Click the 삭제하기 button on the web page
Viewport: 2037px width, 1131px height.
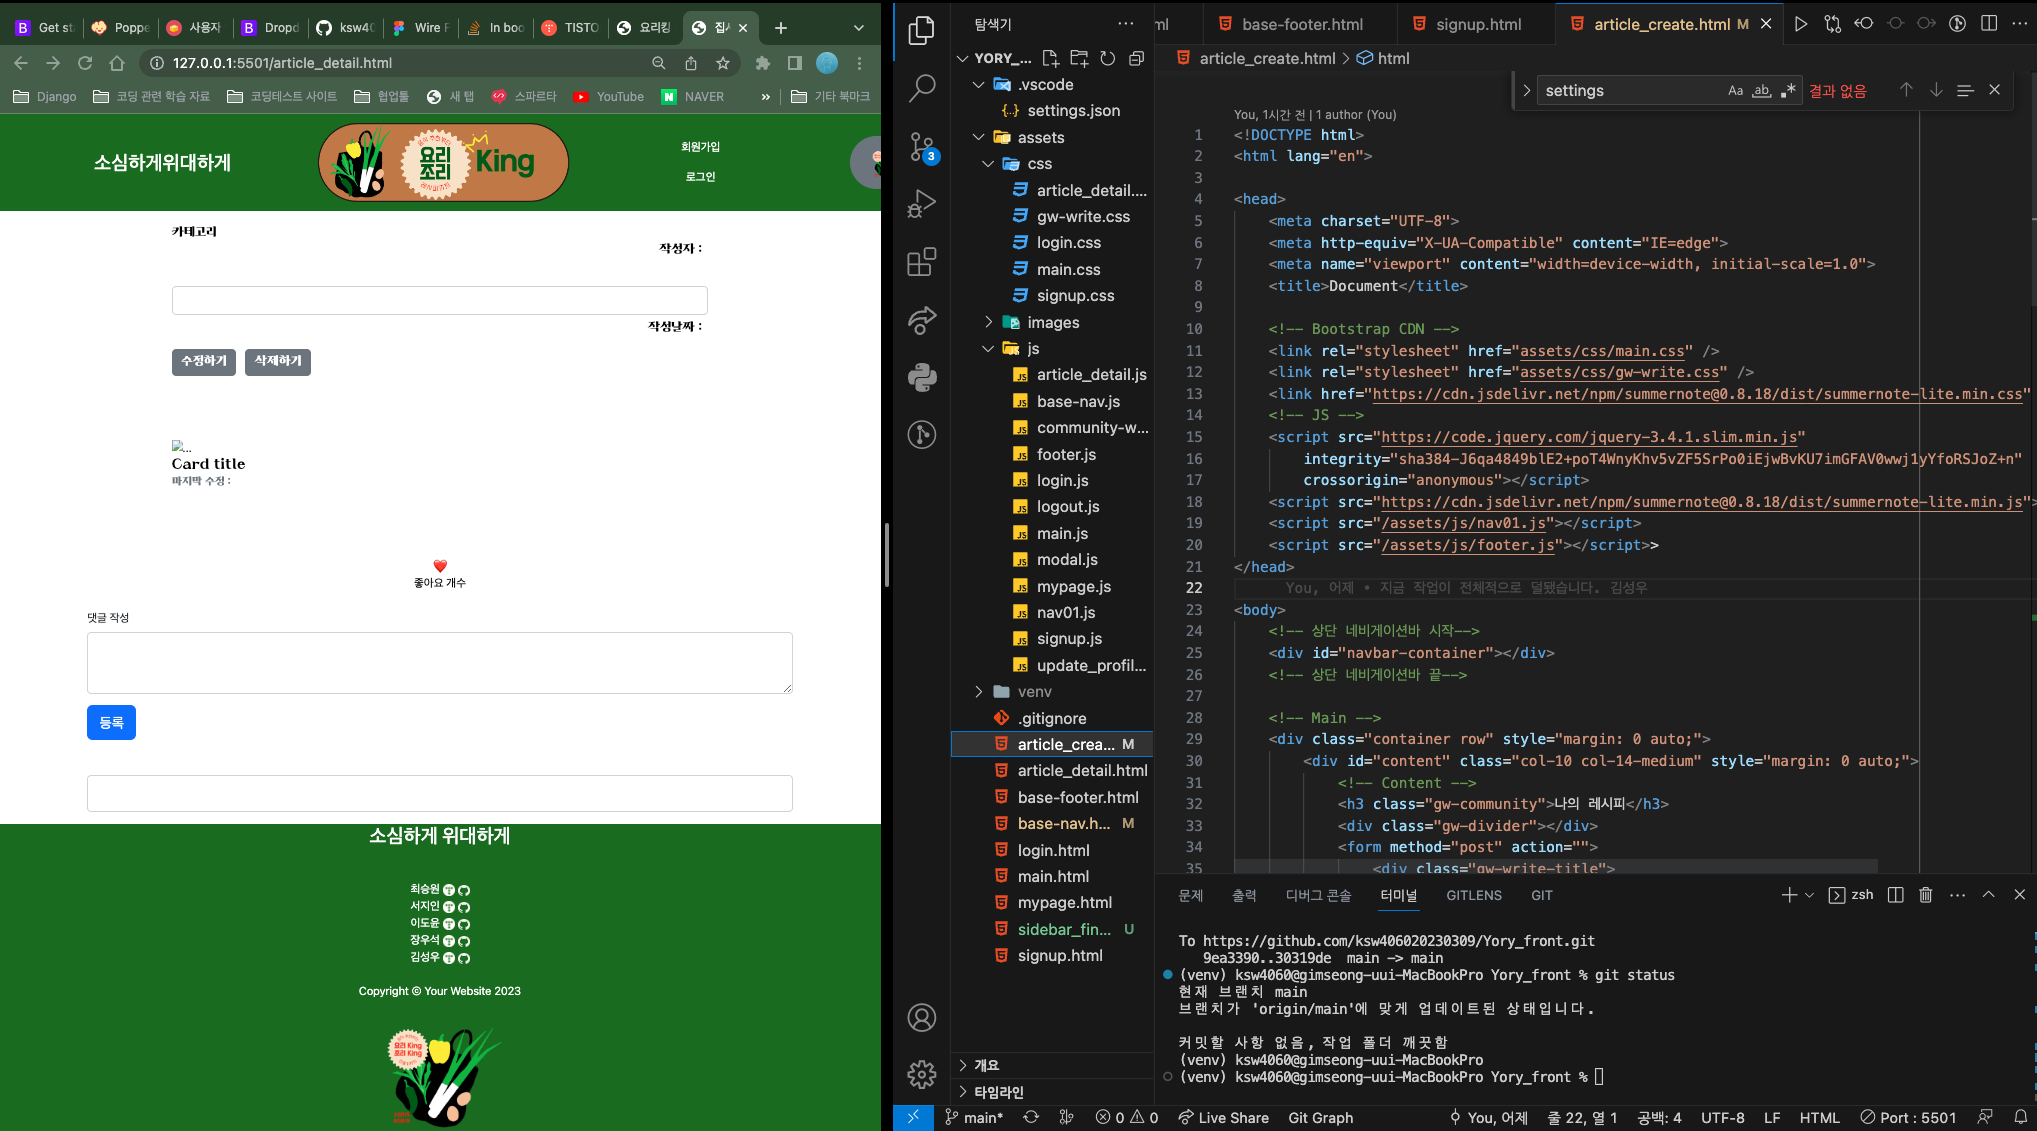click(278, 362)
